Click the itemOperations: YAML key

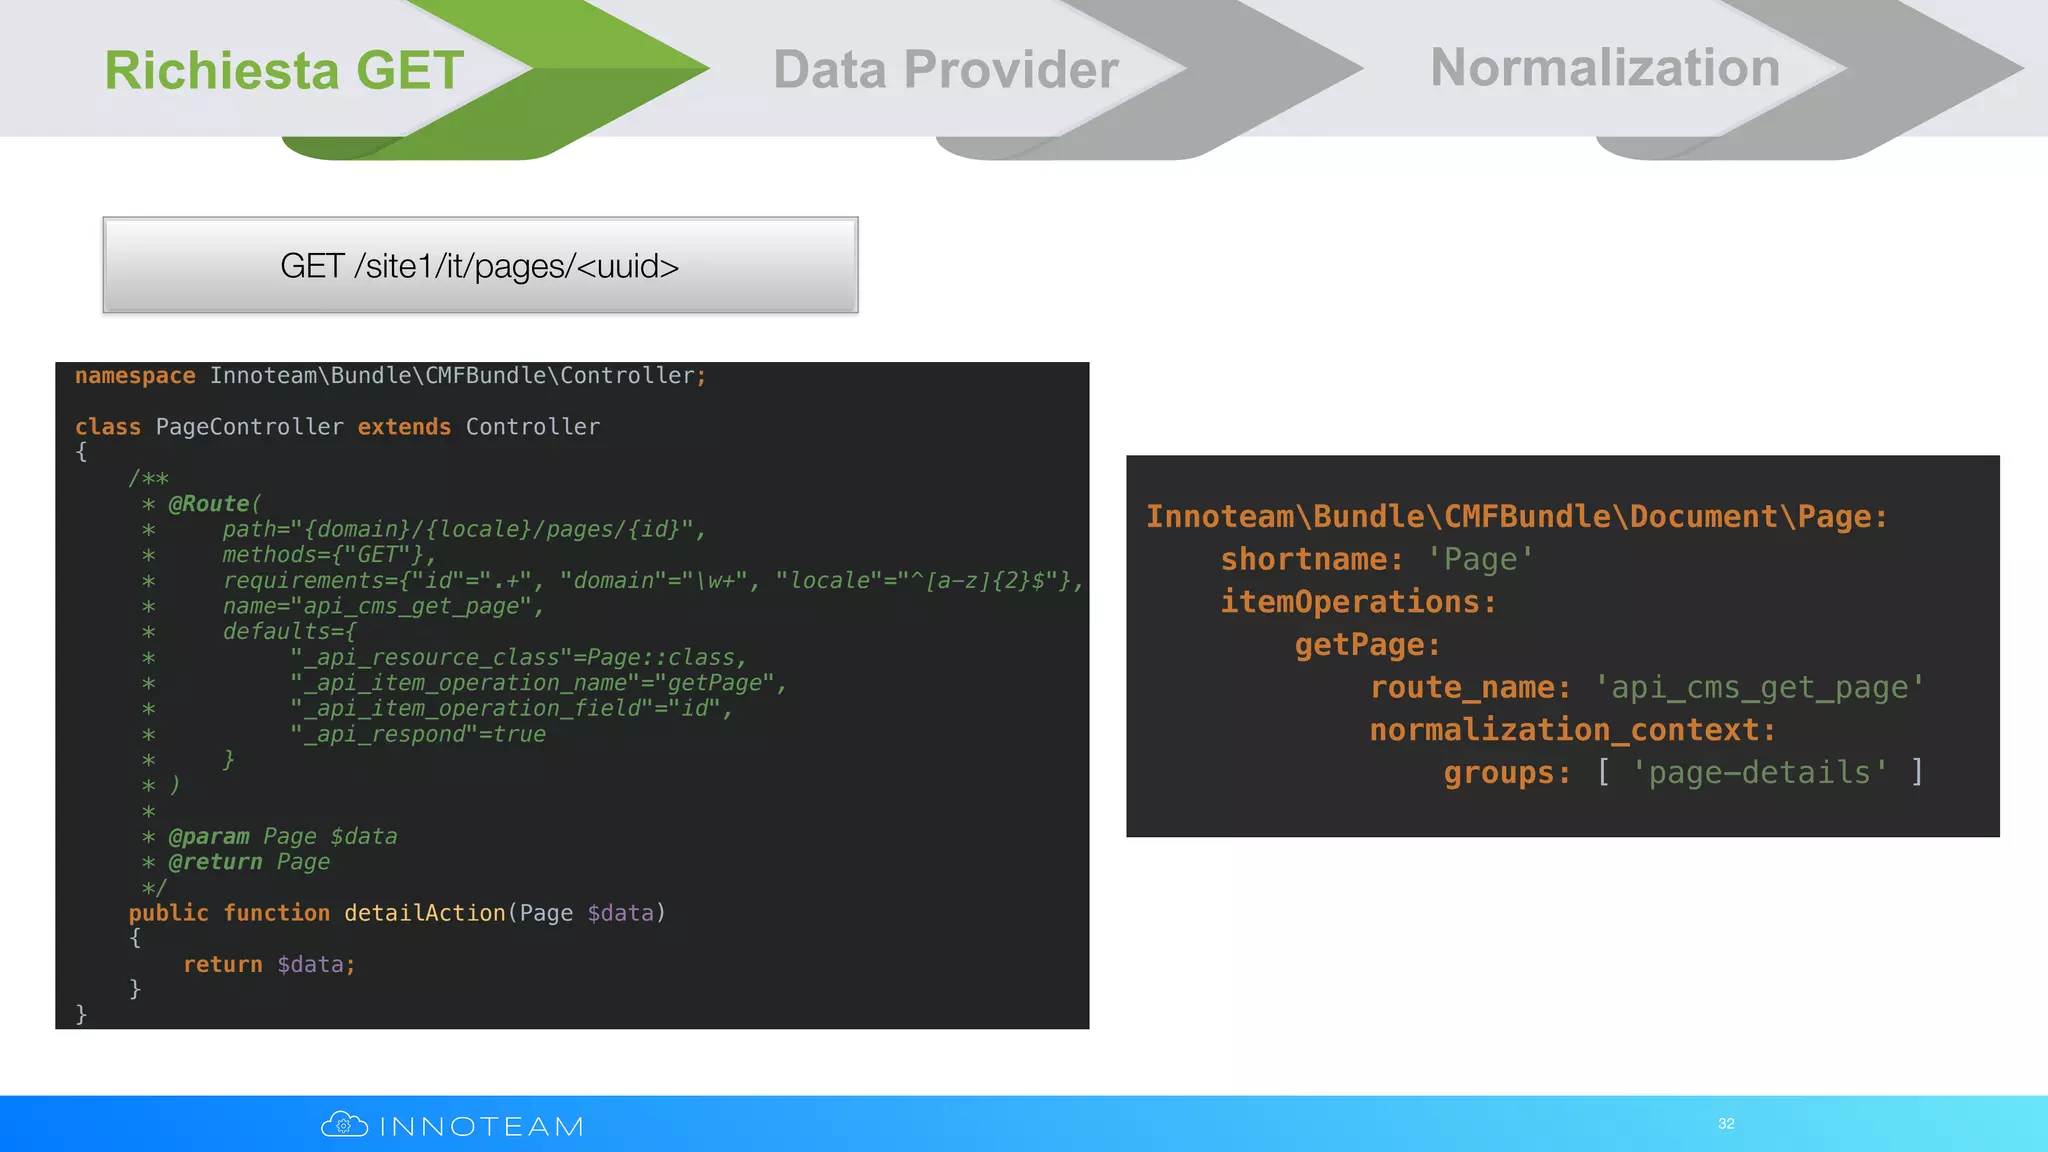(x=1358, y=602)
